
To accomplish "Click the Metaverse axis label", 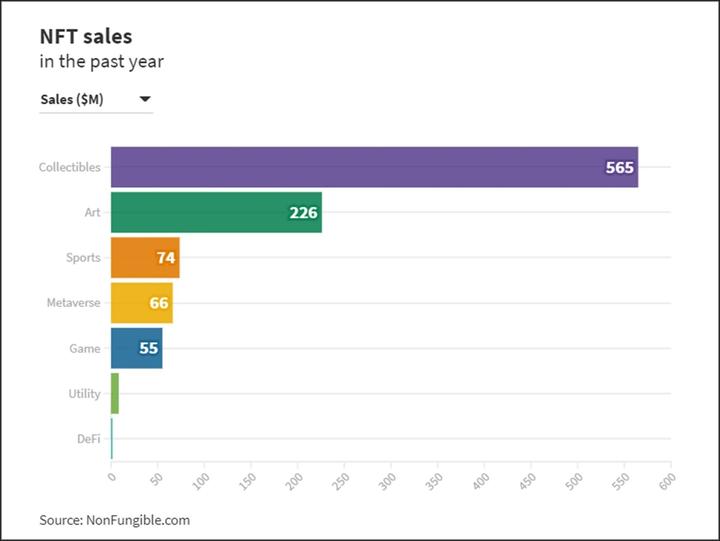I will 73,303.
